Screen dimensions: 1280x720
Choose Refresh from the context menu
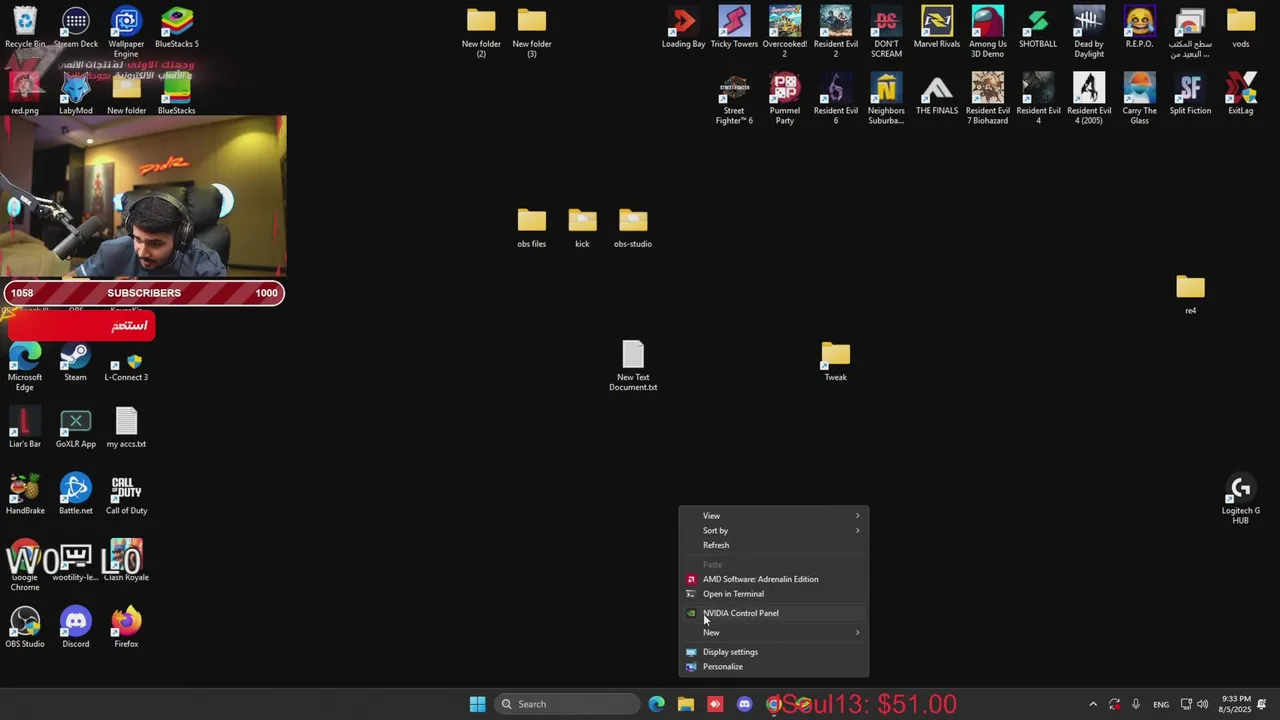coord(774,546)
